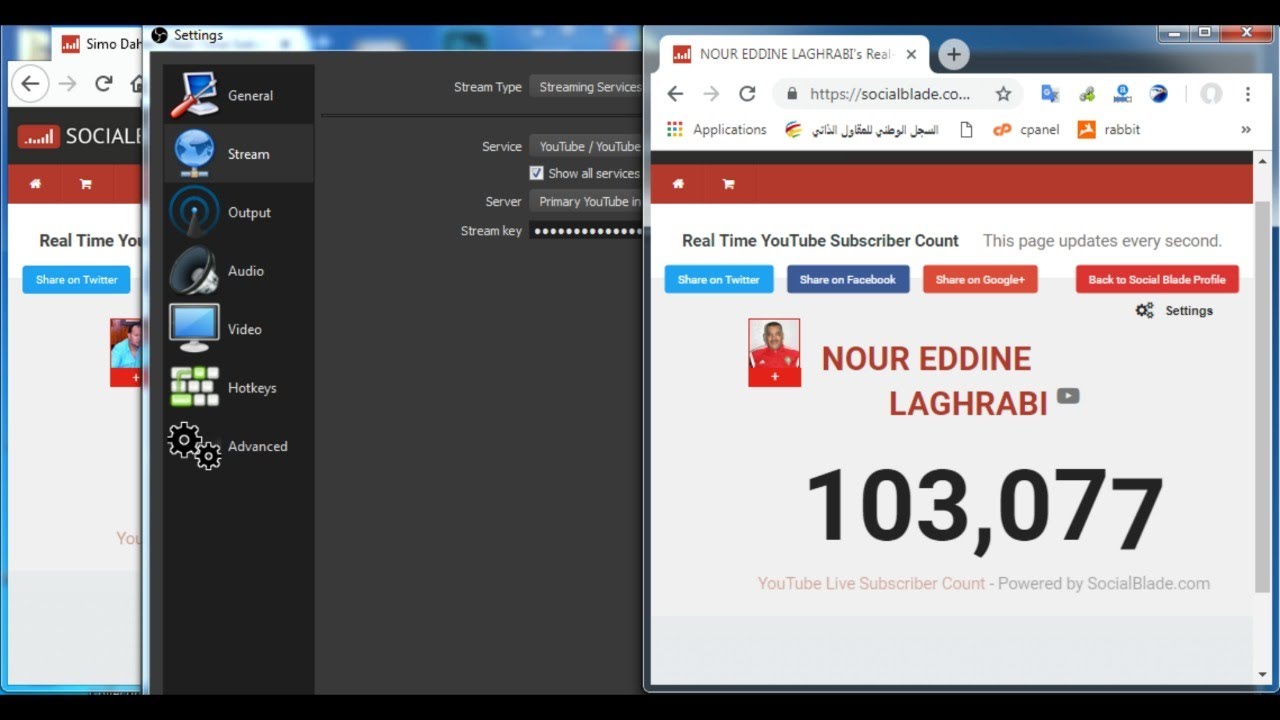Image resolution: width=1280 pixels, height=720 pixels.
Task: Select the Stream settings section
Action: (238, 154)
